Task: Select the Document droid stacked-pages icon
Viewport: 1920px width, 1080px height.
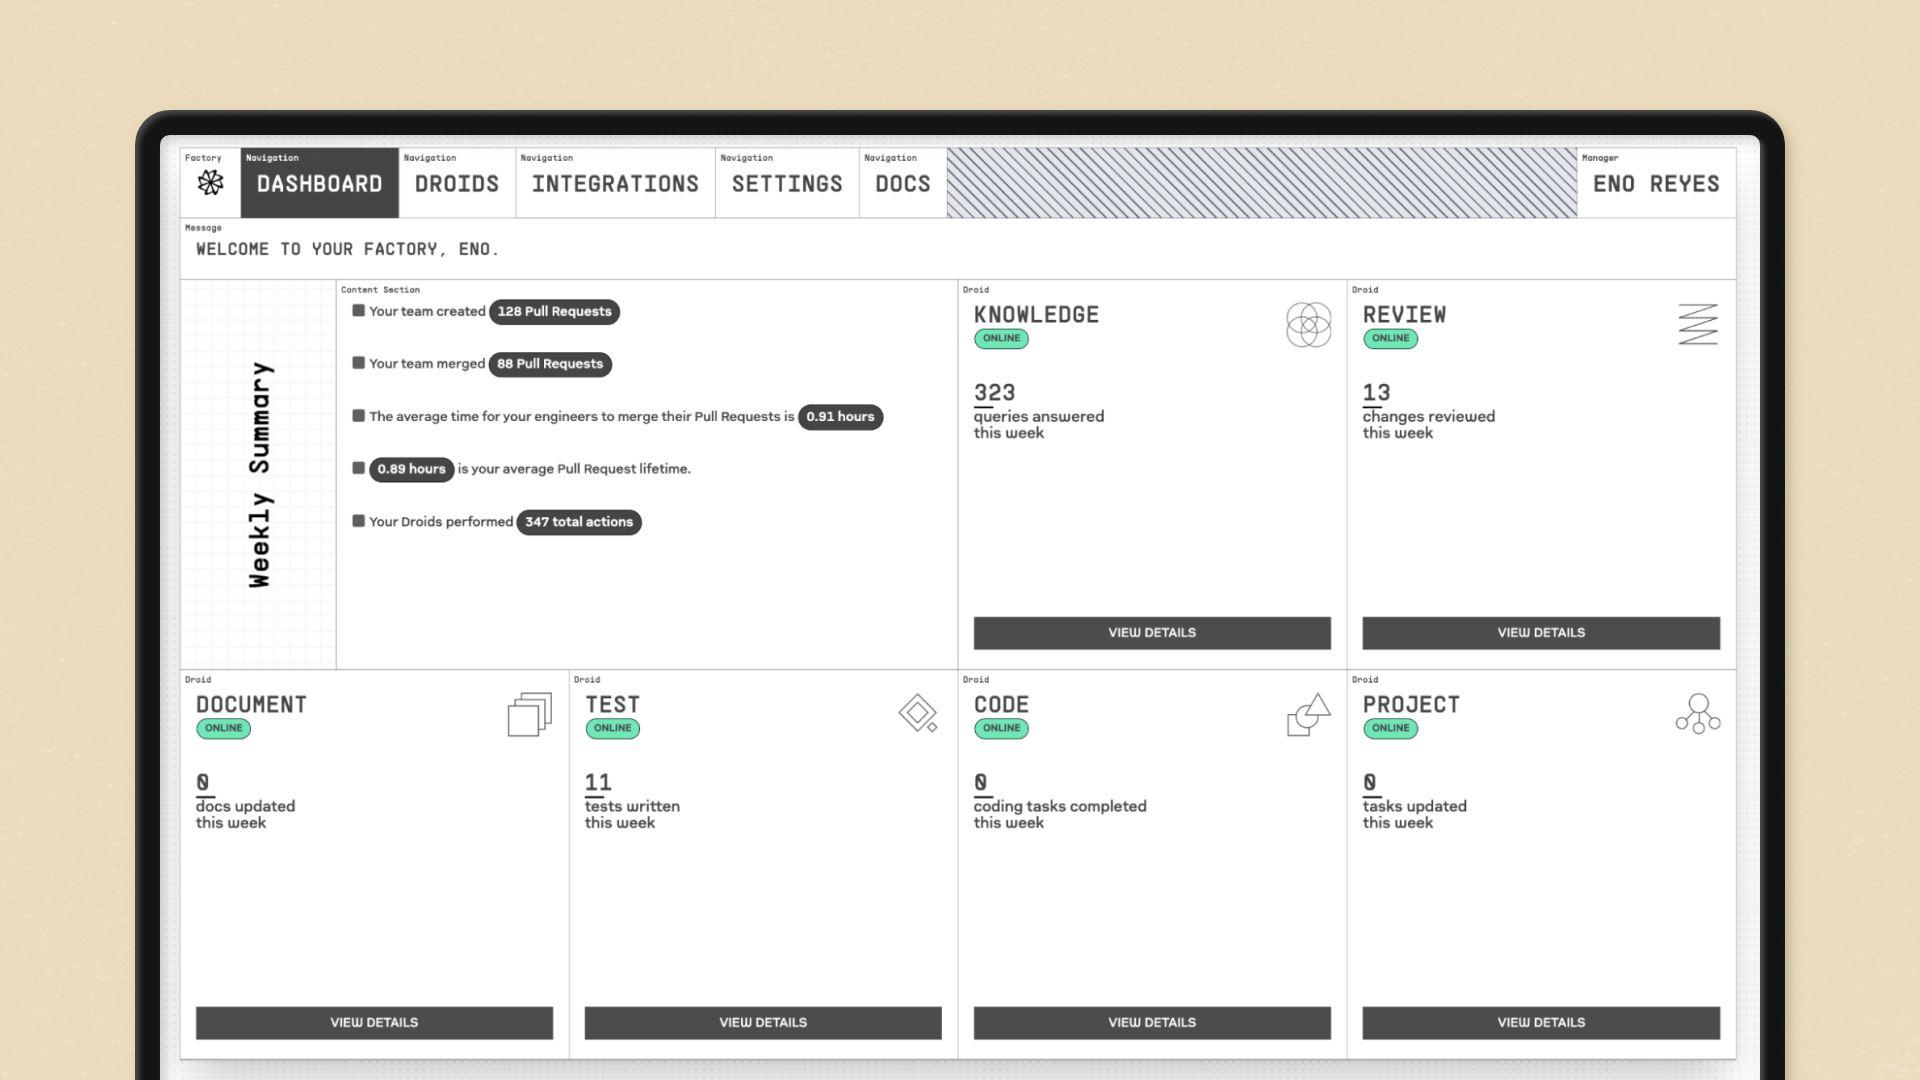Action: coord(529,714)
